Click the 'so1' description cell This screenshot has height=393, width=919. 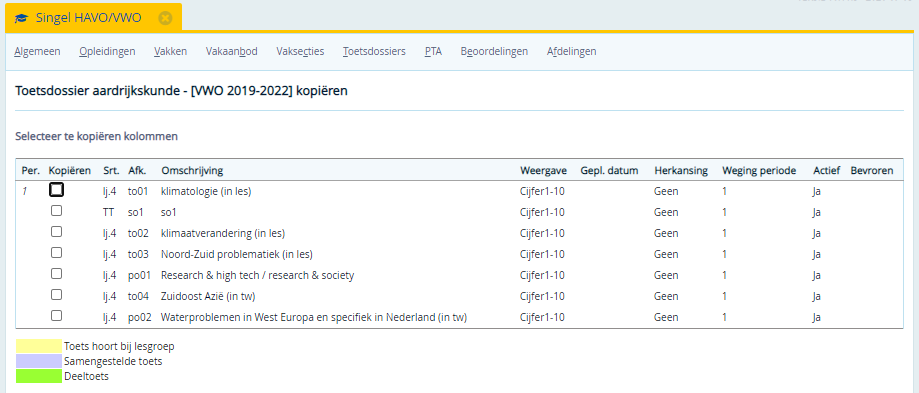point(169,212)
